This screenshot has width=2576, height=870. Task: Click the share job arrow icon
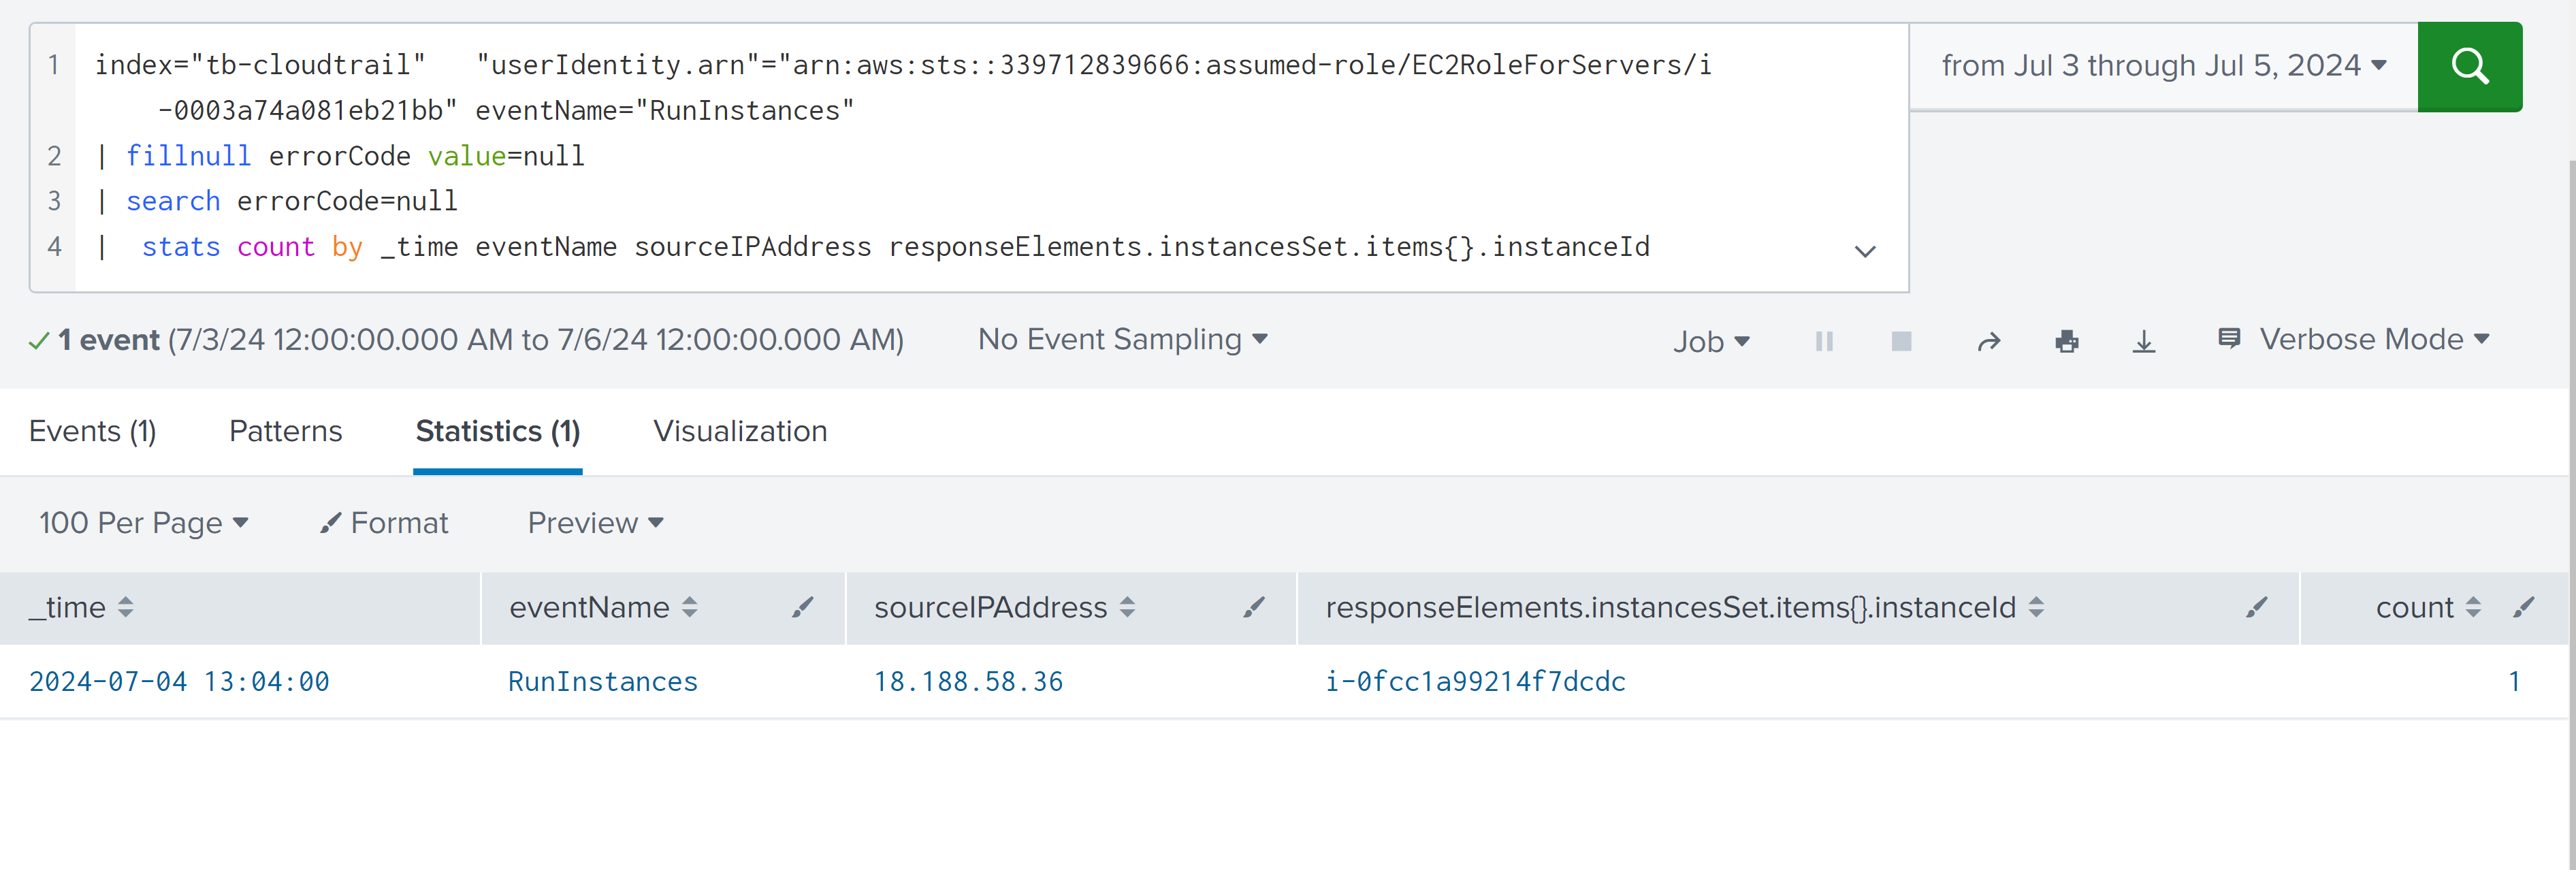click(x=1988, y=342)
